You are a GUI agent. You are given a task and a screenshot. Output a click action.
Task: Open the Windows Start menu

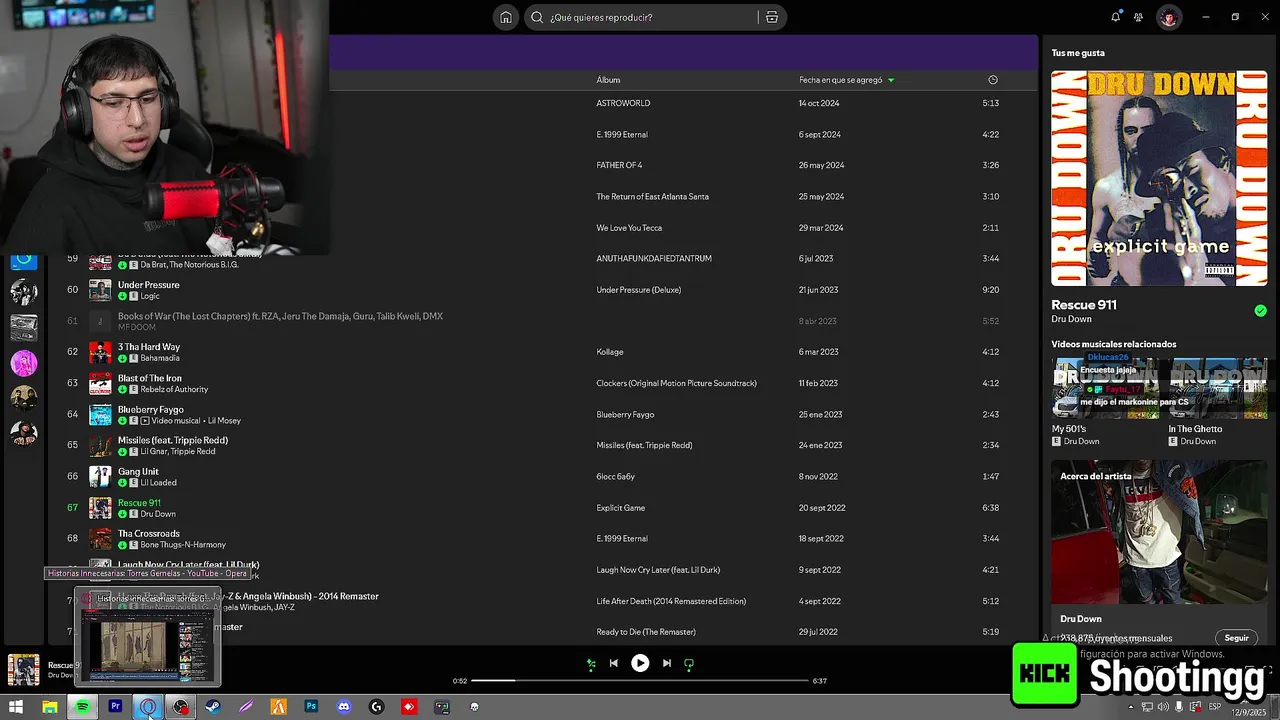pyautogui.click(x=16, y=707)
